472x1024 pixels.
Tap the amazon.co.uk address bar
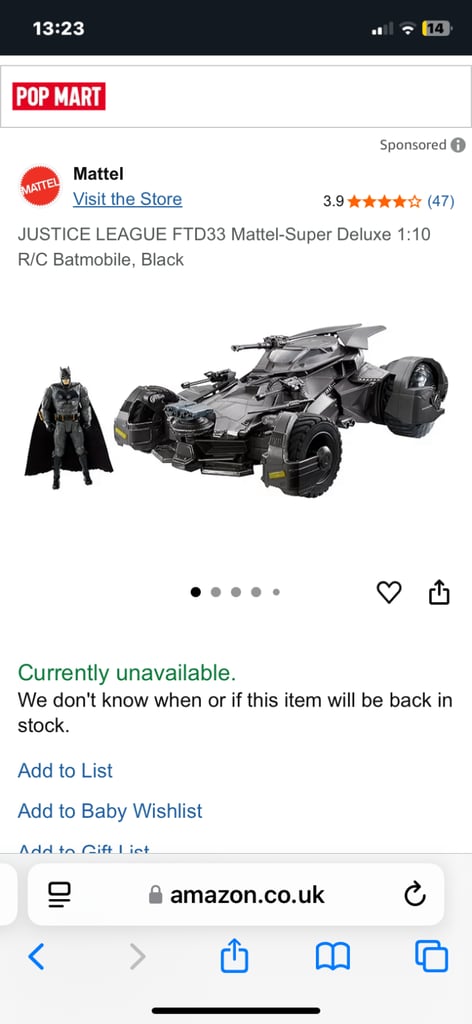pyautogui.click(x=236, y=895)
